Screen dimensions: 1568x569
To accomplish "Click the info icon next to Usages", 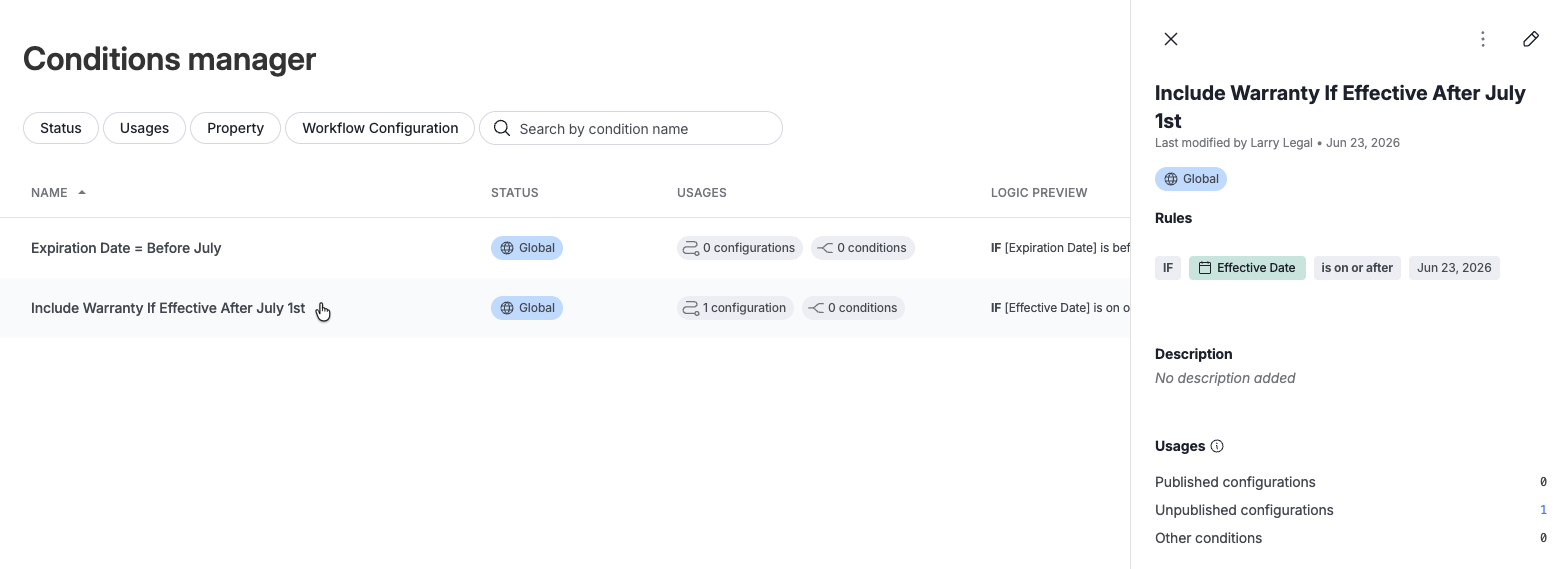I will tap(1217, 446).
